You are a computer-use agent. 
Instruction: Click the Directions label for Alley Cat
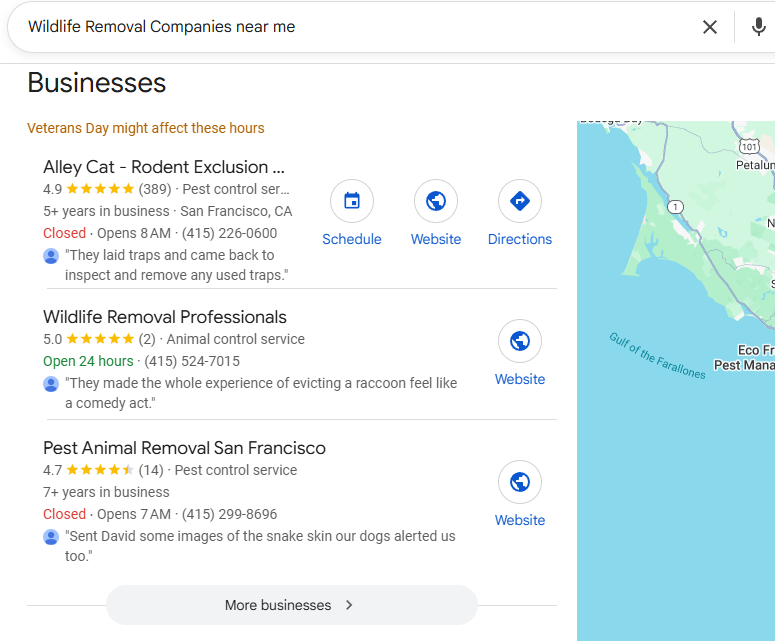click(520, 239)
